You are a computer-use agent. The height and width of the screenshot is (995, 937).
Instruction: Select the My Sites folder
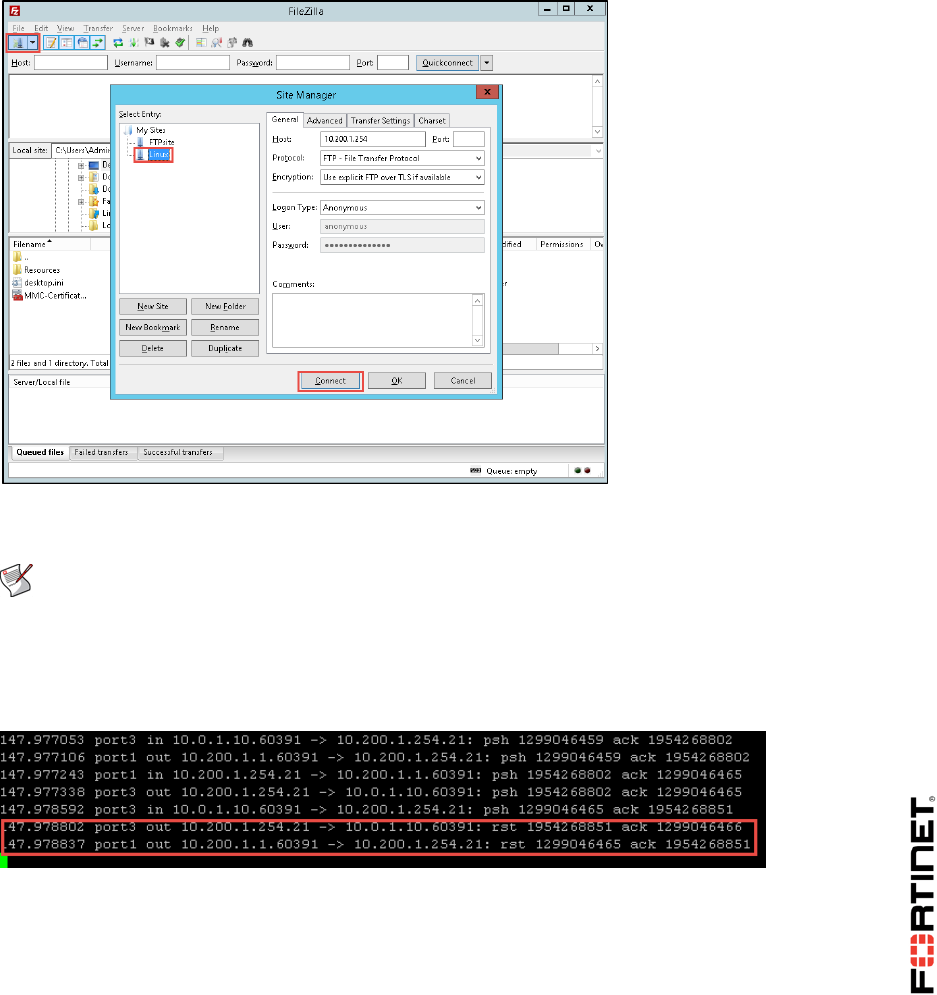point(146,130)
